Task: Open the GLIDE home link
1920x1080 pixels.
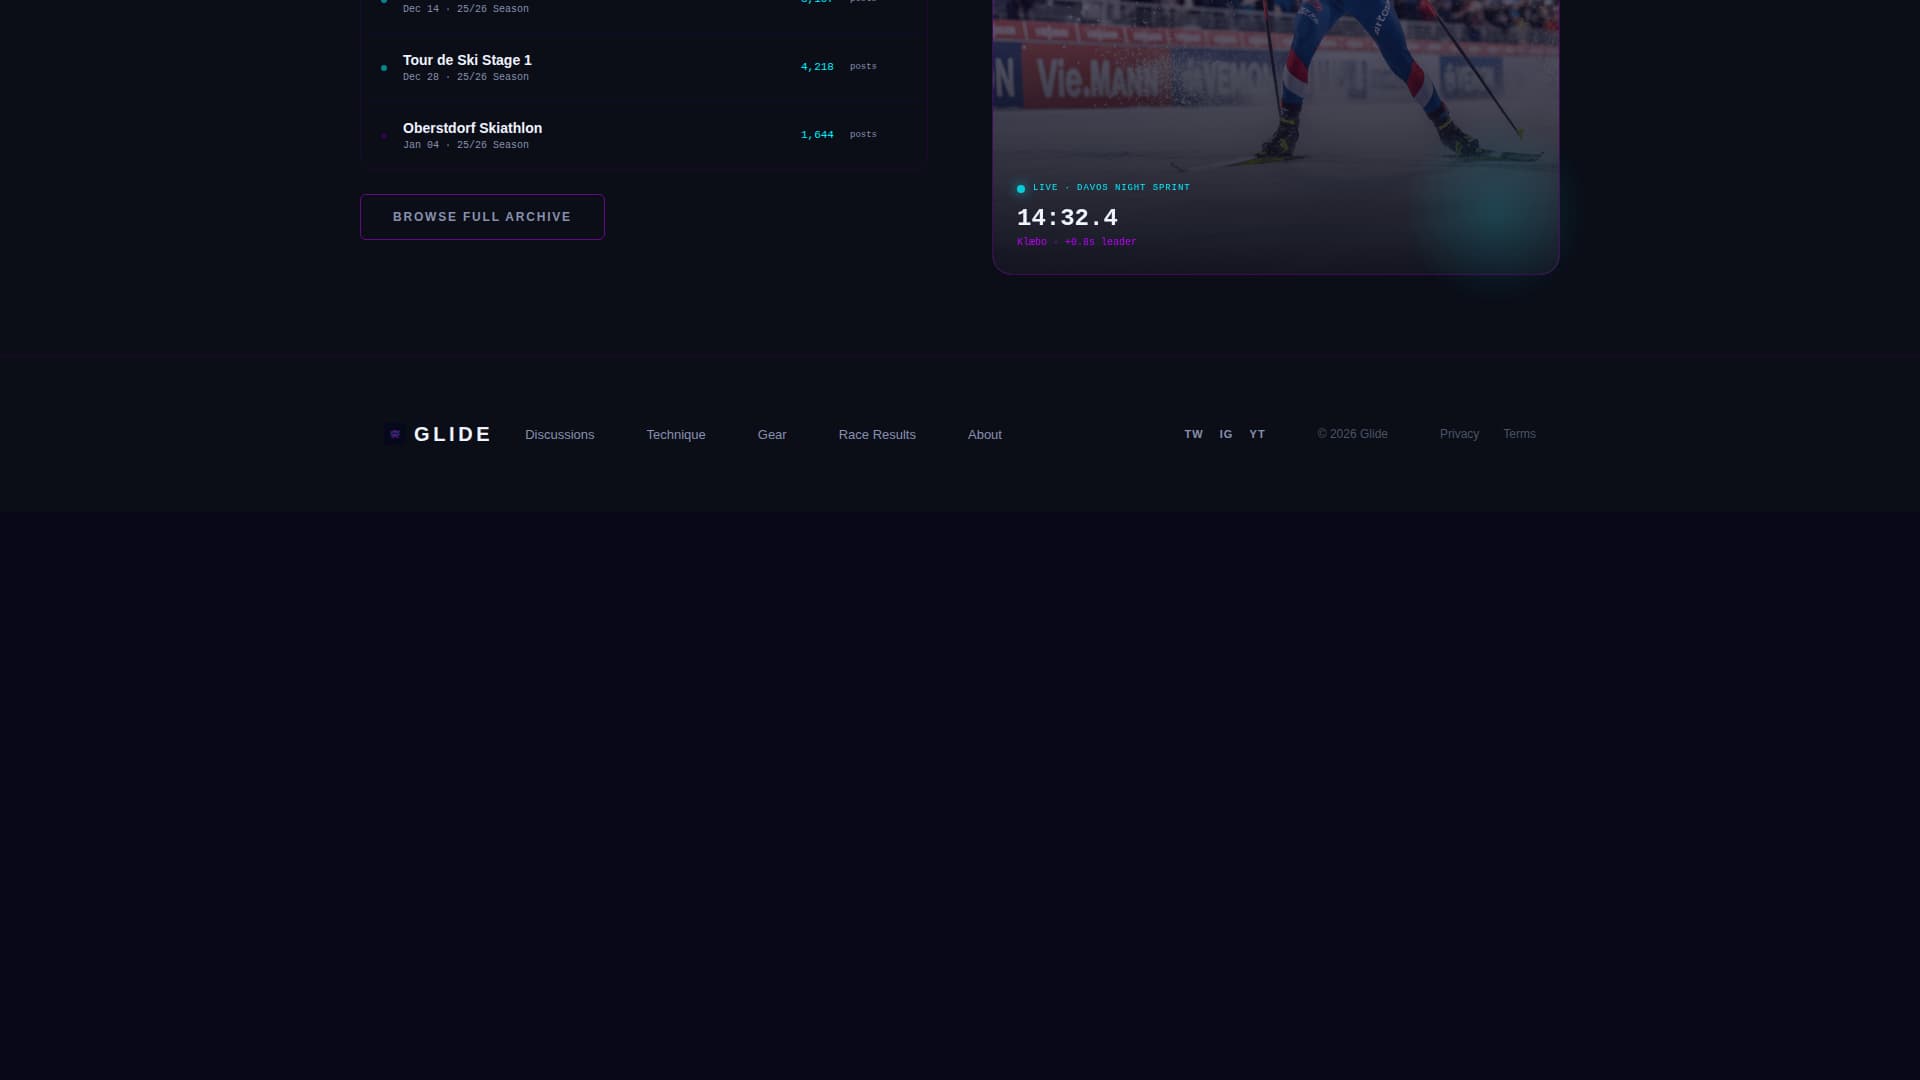Action: (x=438, y=434)
